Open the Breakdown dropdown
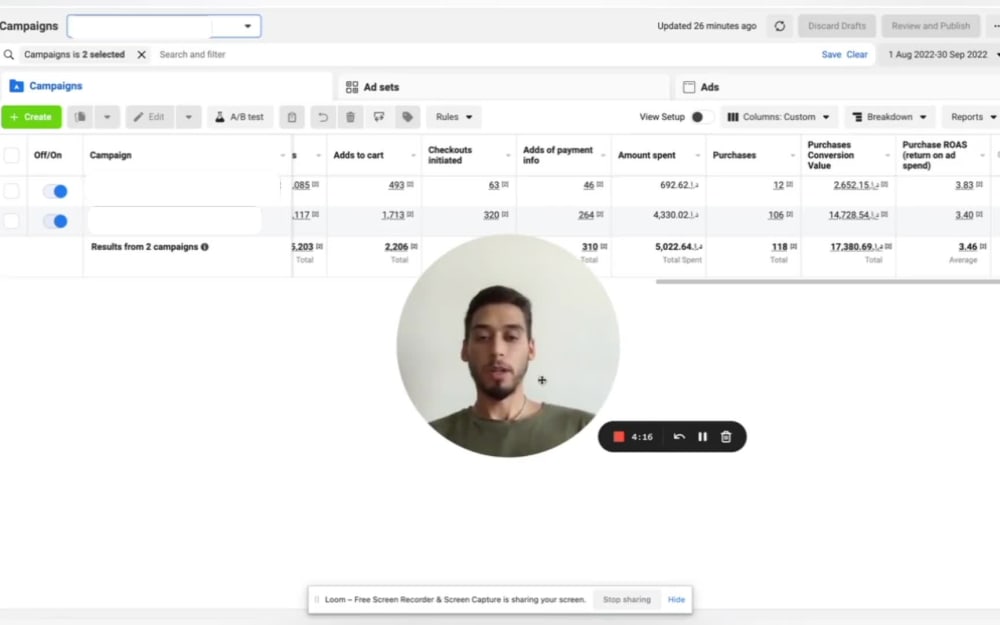Image resolution: width=1000 pixels, height=625 pixels. 890,117
